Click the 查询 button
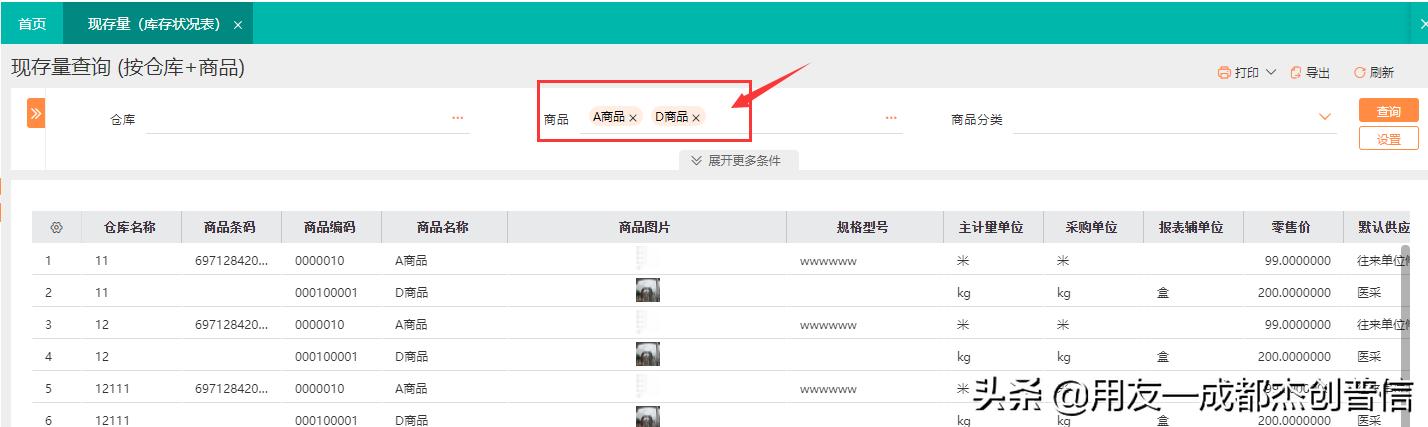Screen dimensions: 1428x427 pyautogui.click(x=1389, y=111)
